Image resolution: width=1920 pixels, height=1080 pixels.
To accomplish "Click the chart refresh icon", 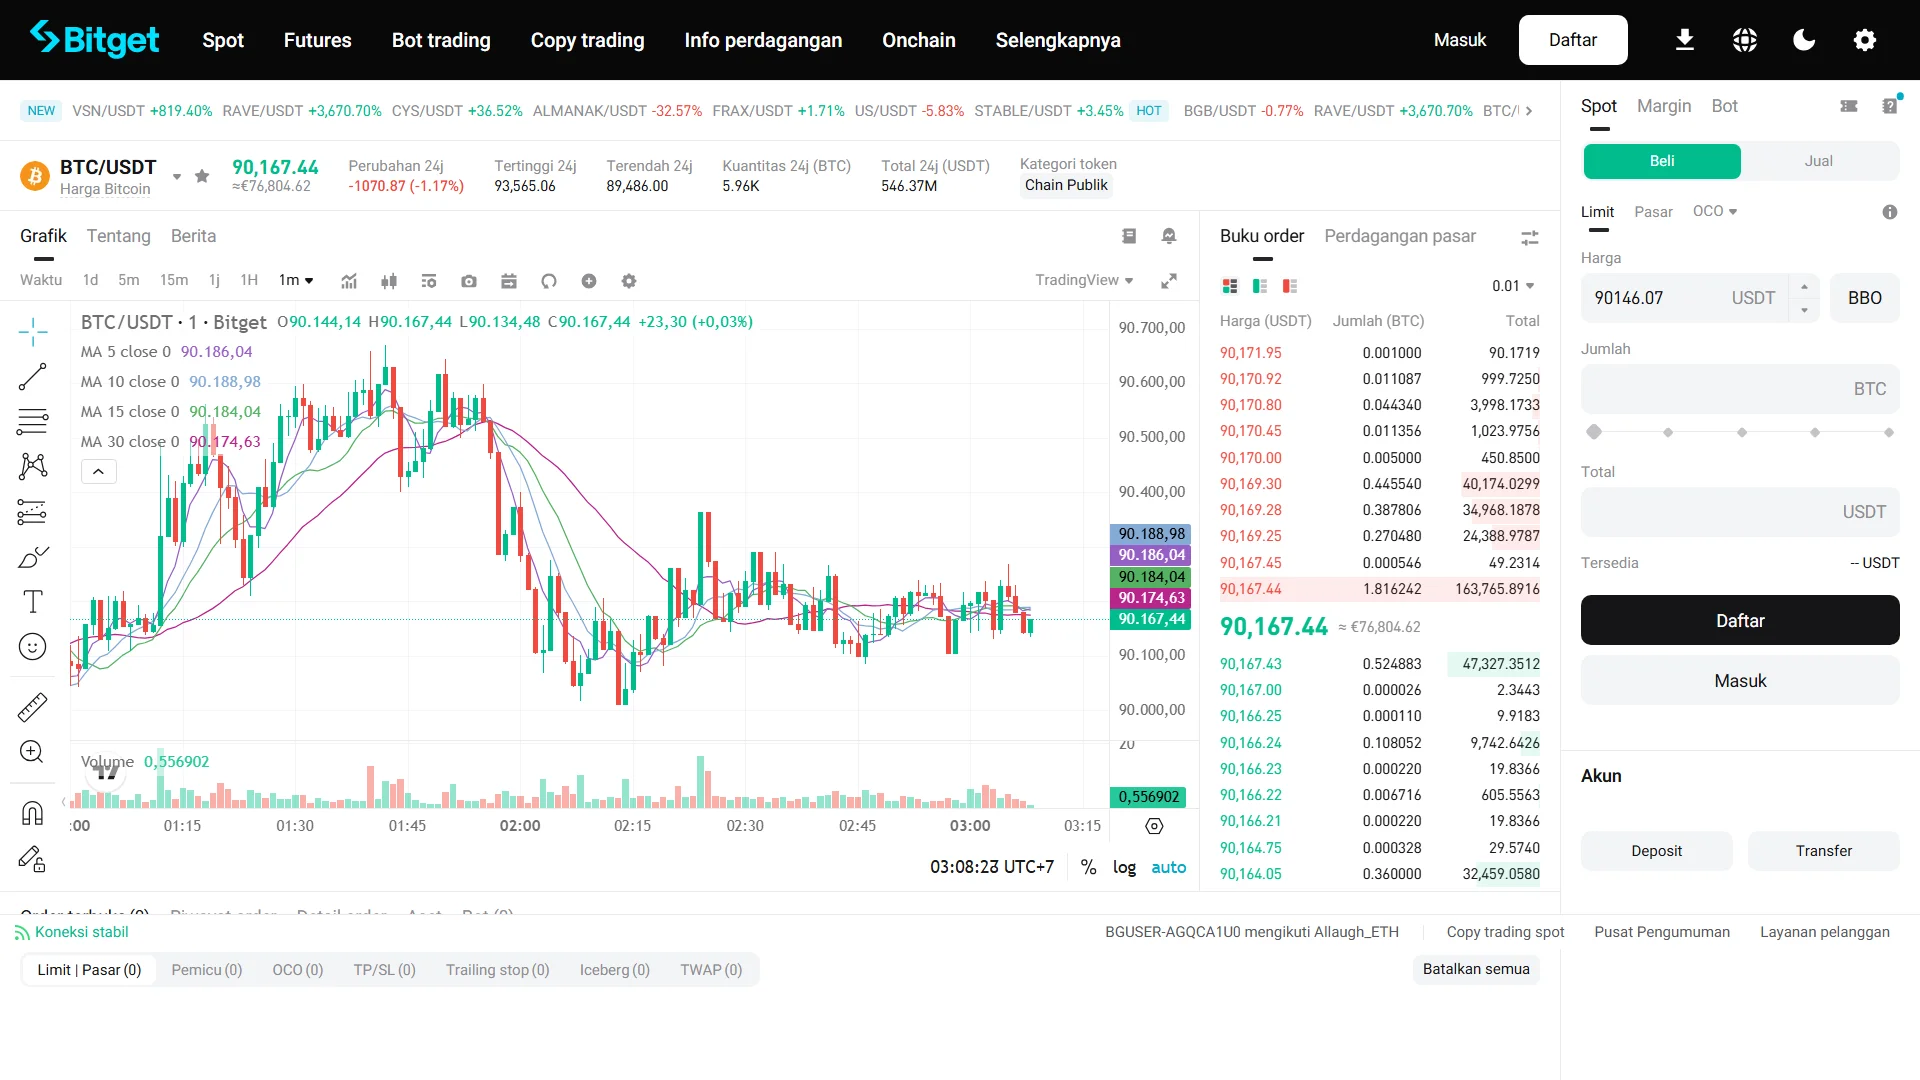I will point(549,281).
